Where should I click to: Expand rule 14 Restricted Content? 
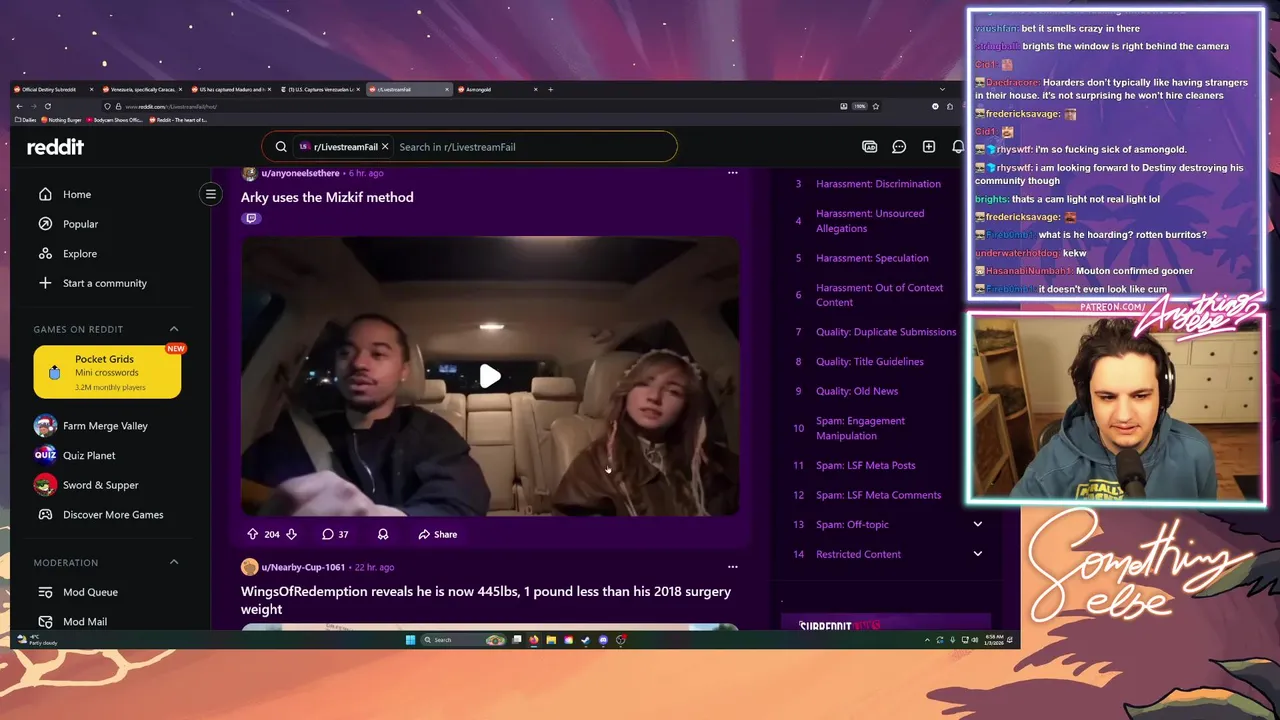coord(978,554)
